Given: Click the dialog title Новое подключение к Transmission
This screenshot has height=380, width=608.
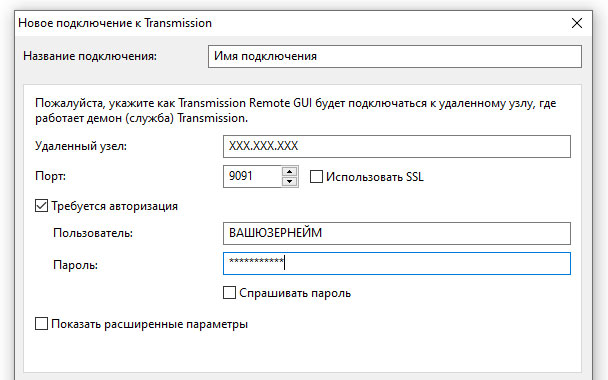Looking at the screenshot, I should pos(115,23).
